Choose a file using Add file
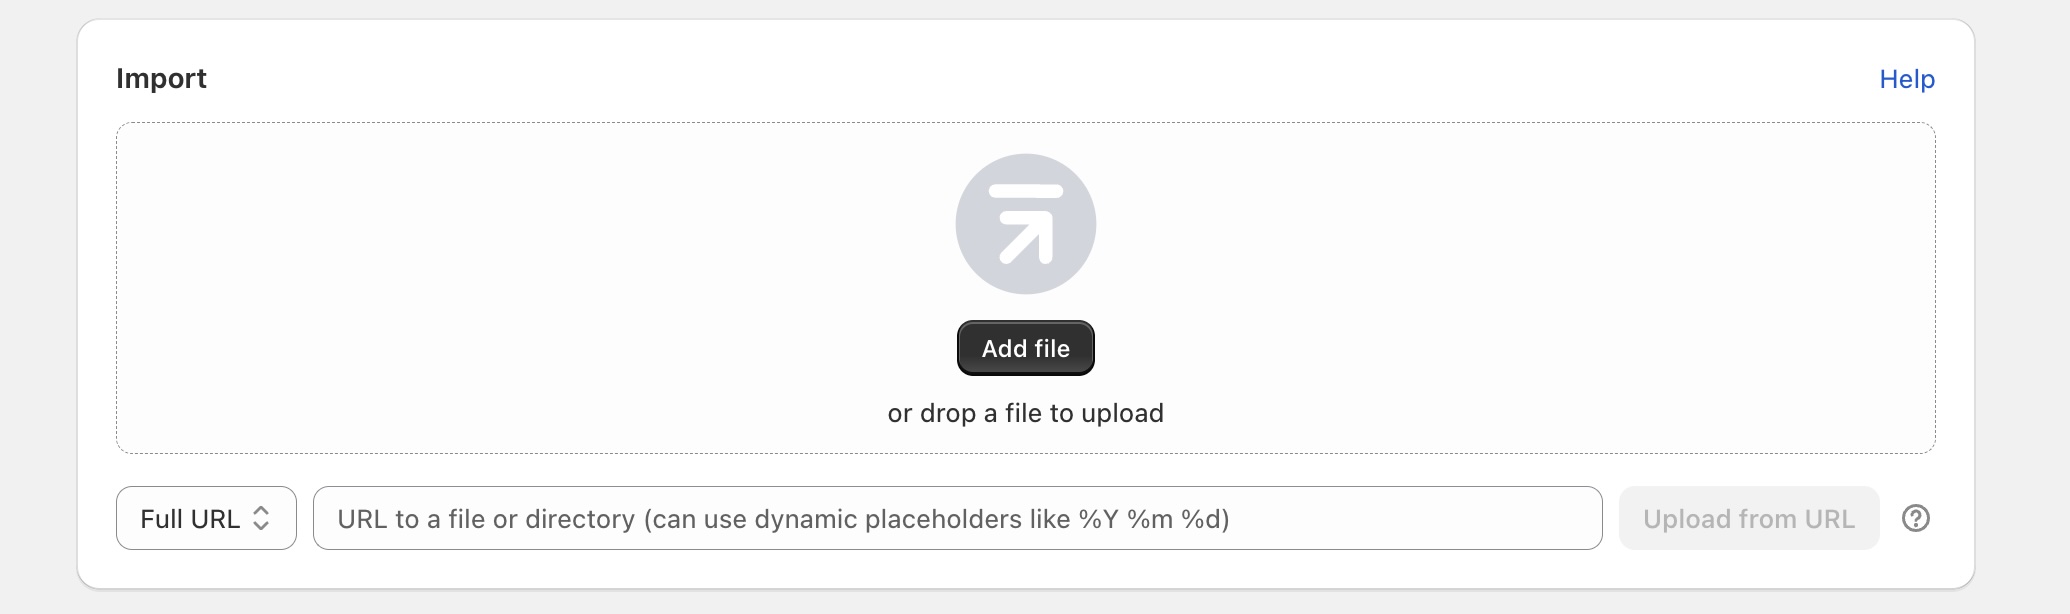This screenshot has width=2070, height=614. tap(1025, 348)
